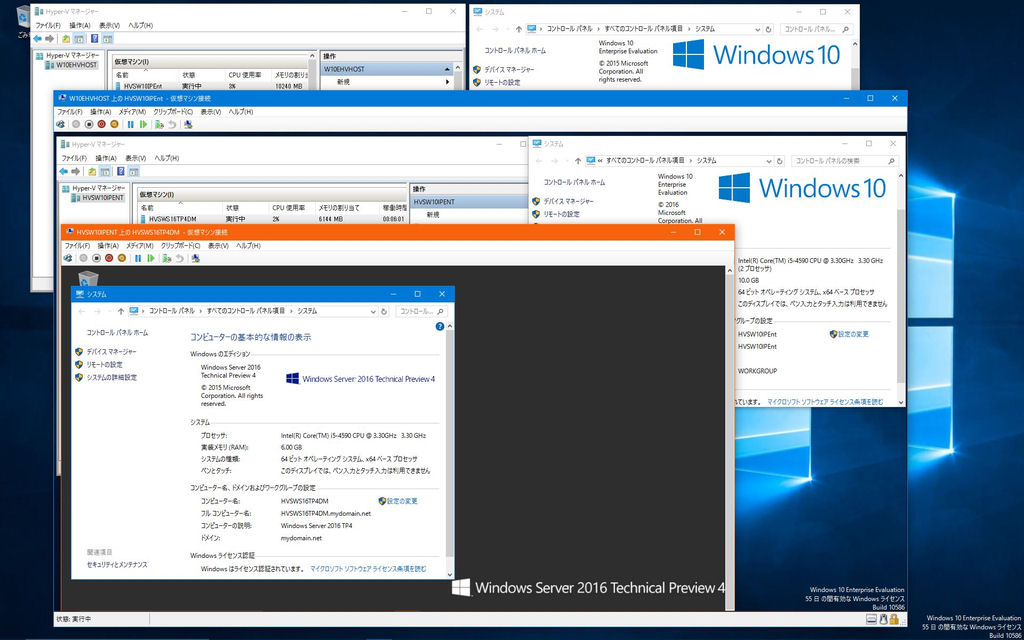Collapse the W10EHVHOST section in Actions pane
This screenshot has width=1024, height=640.
(447, 69)
